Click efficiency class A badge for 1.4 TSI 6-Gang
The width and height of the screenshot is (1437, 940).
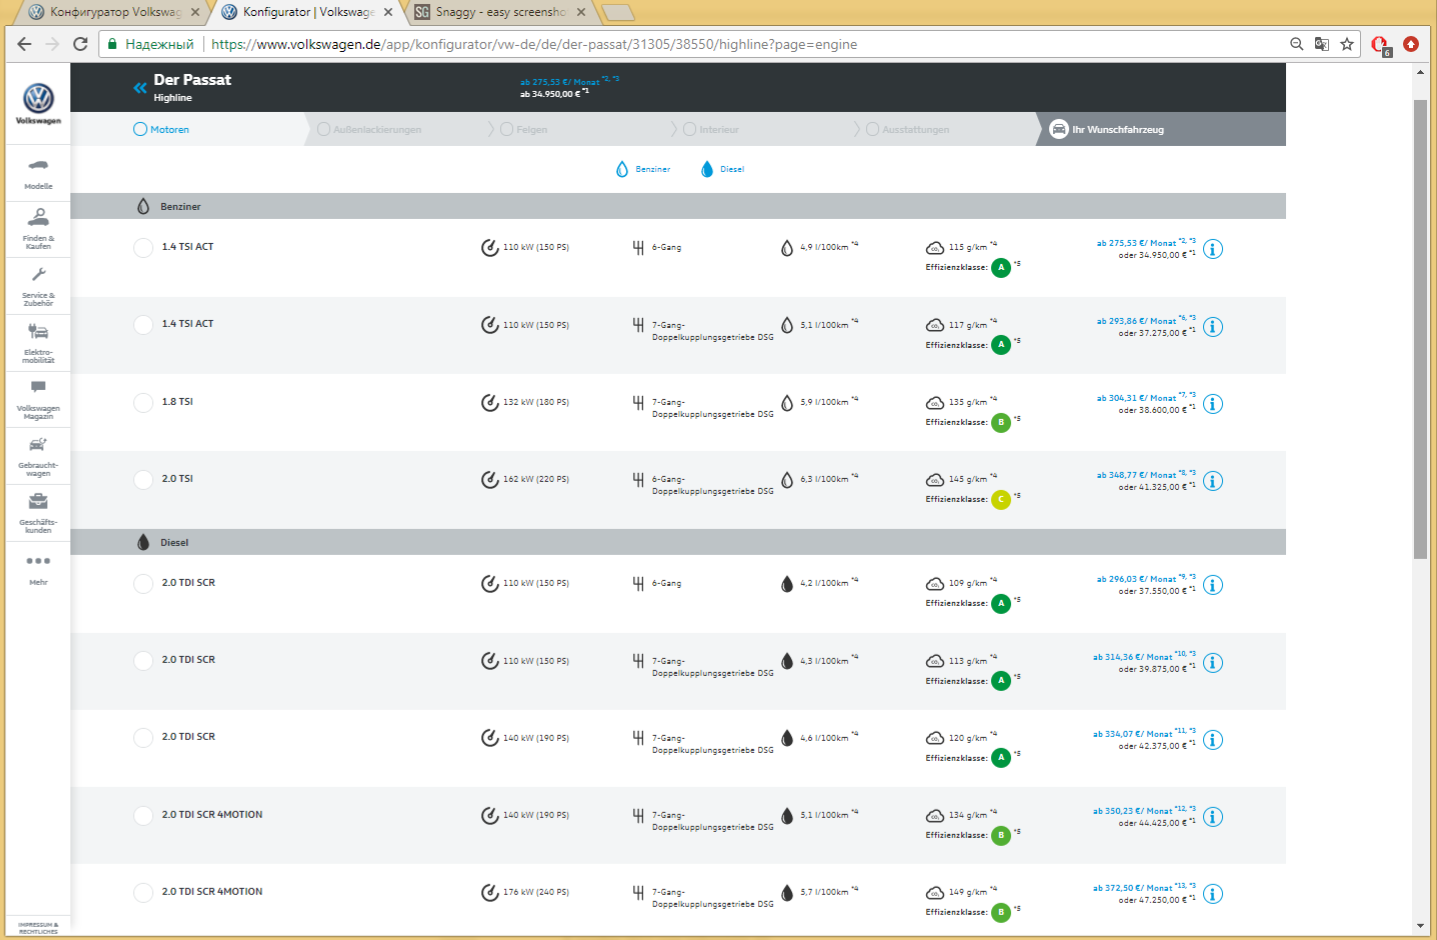[x=1001, y=267]
